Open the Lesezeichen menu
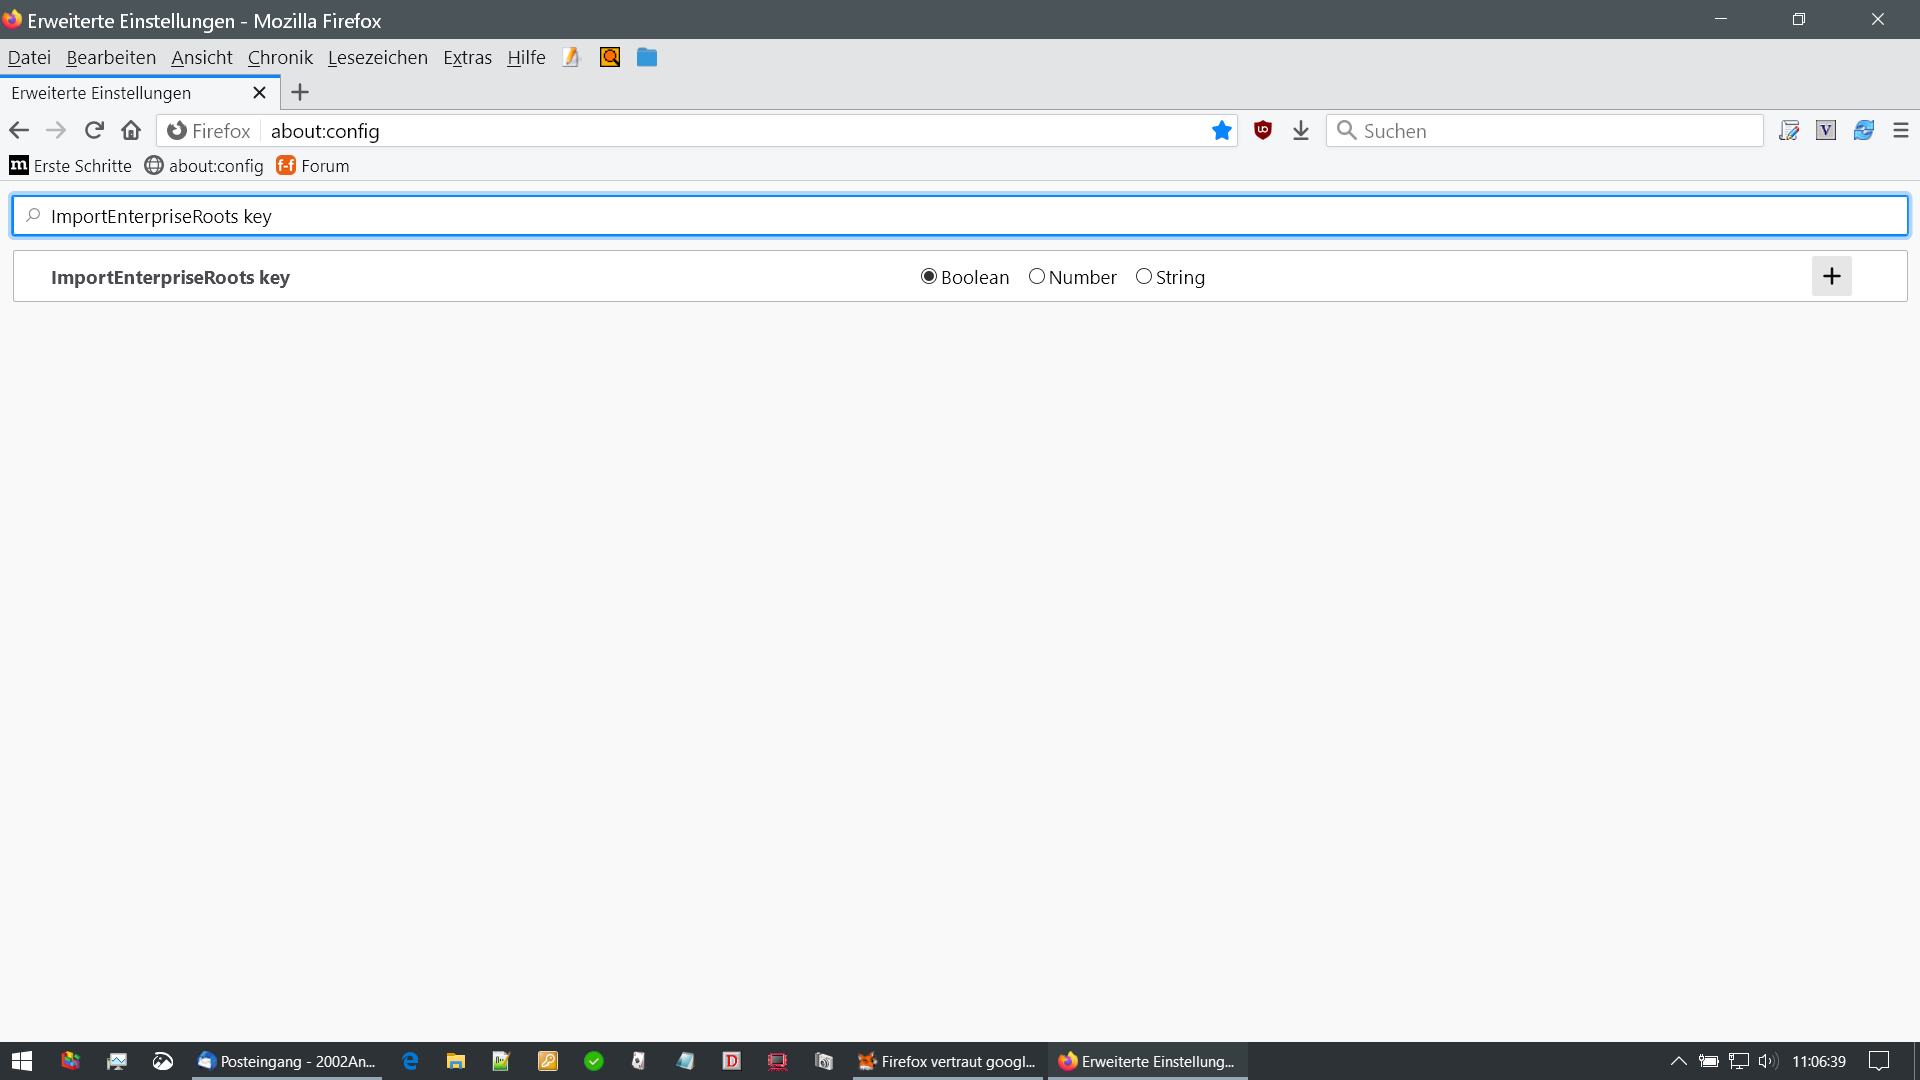1920x1080 pixels. click(377, 57)
